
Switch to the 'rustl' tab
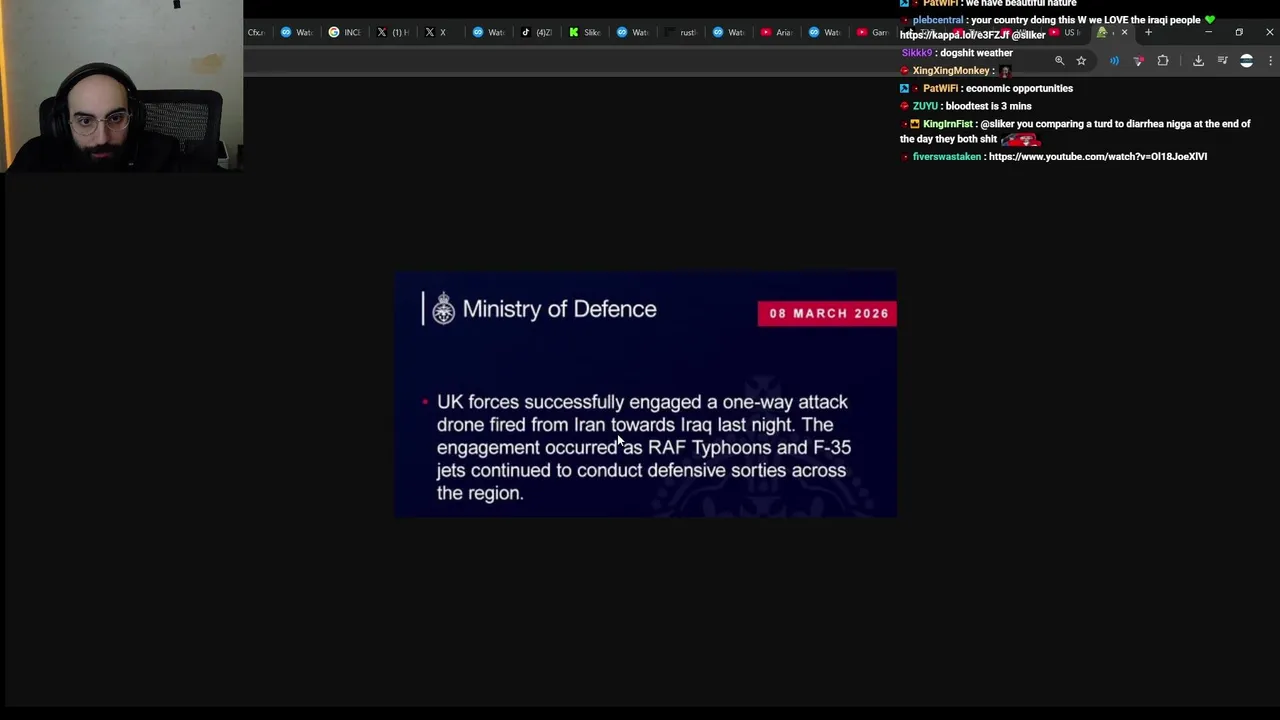click(x=681, y=32)
